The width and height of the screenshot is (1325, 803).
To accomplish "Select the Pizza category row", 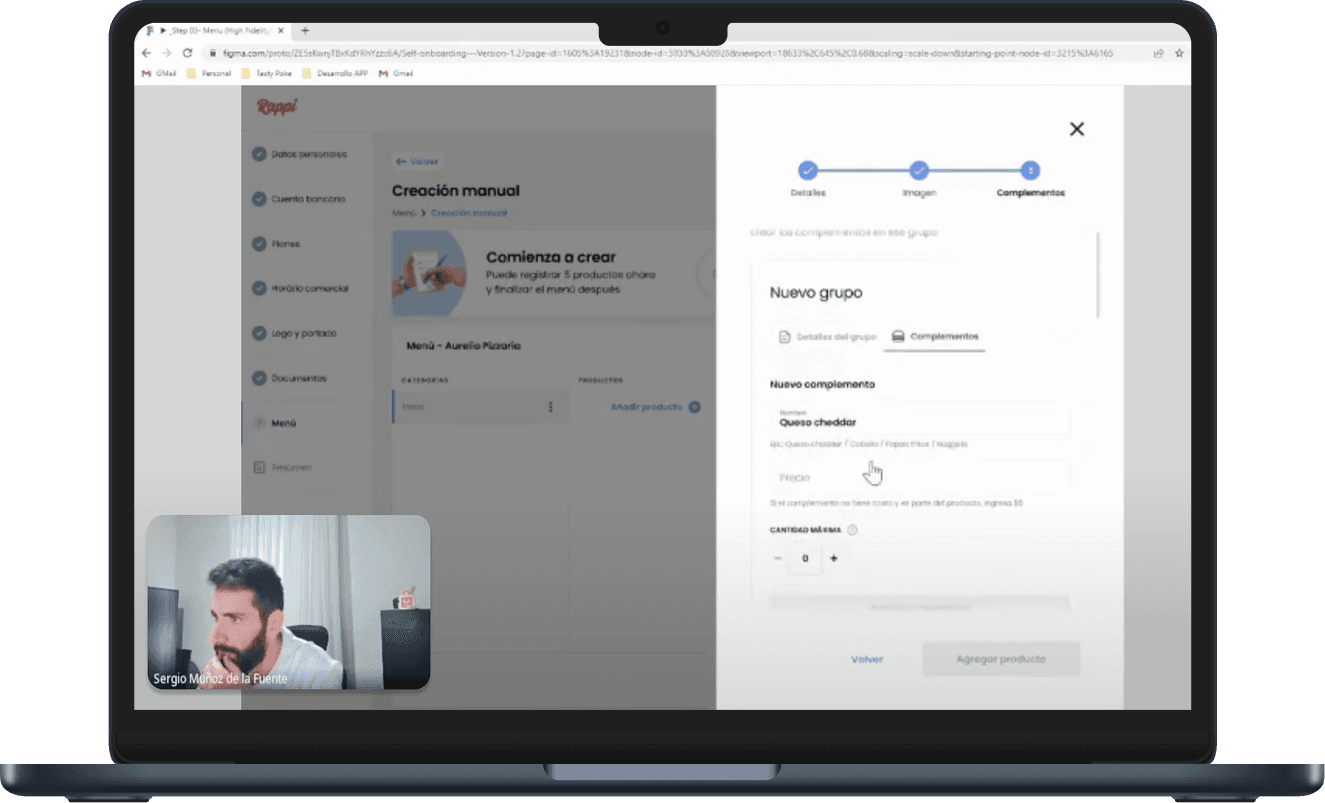I will click(x=480, y=407).
